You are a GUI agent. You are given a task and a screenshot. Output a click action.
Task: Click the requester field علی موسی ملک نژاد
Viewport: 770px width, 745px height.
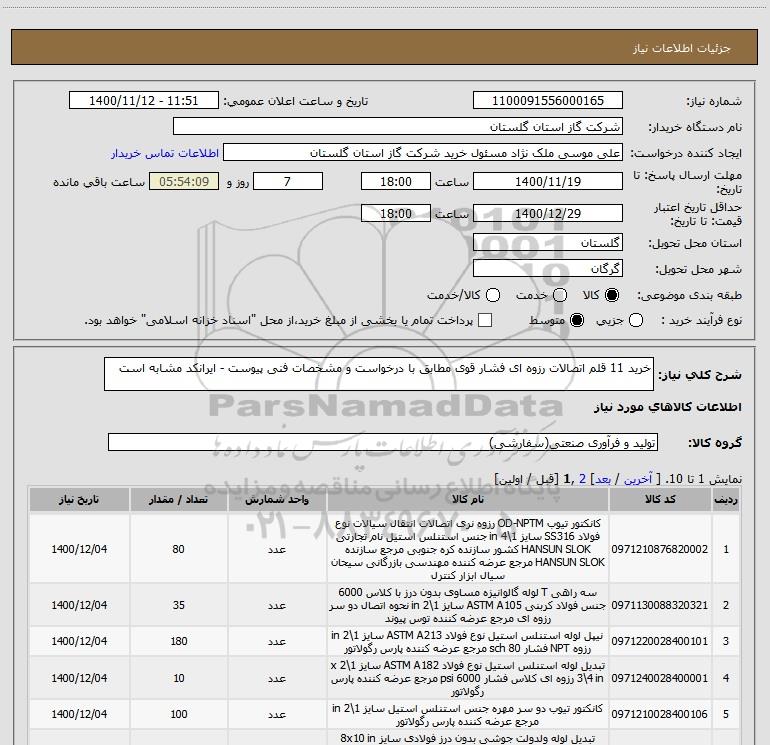[423, 153]
